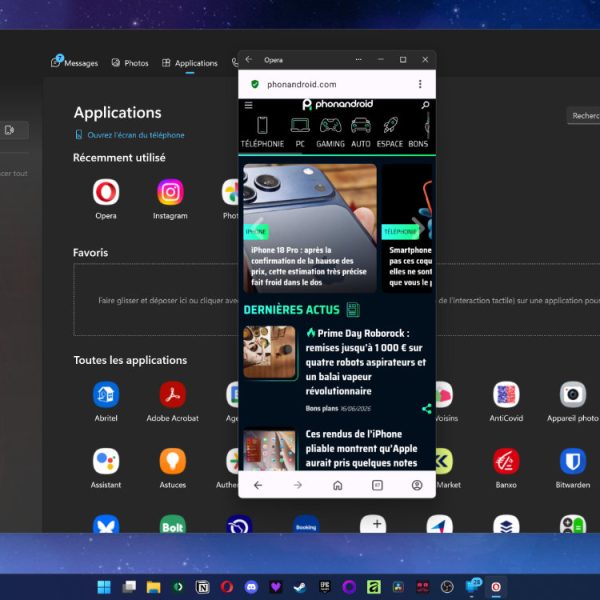The image size is (600, 600).
Task: Go back using Opera window title arrow
Action: coord(249,59)
